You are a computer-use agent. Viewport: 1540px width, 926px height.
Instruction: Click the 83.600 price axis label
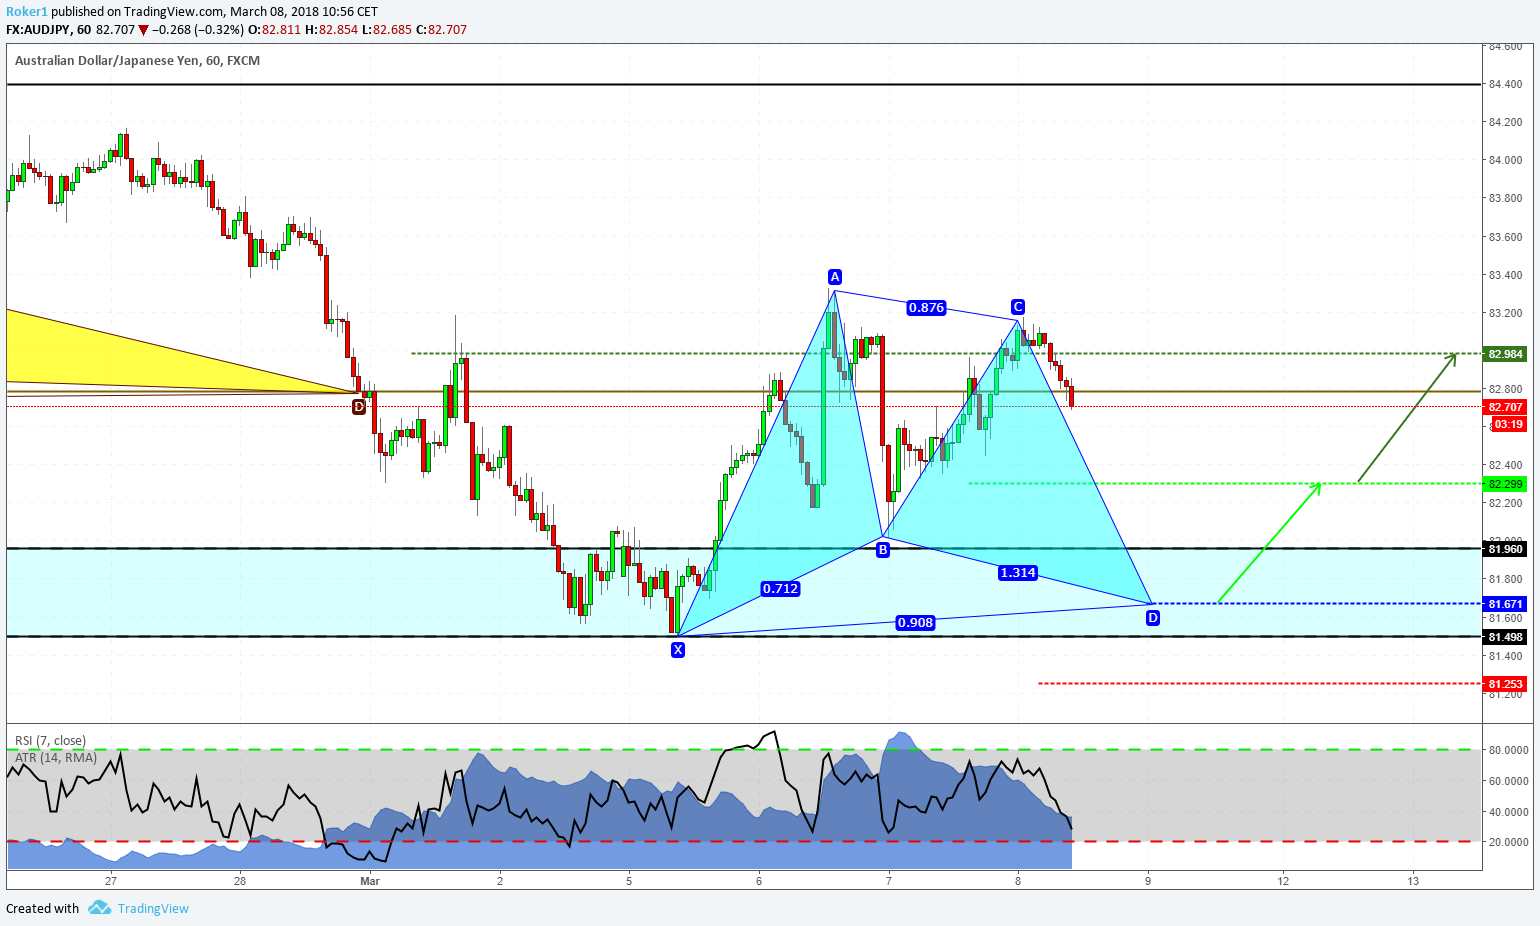(1506, 237)
